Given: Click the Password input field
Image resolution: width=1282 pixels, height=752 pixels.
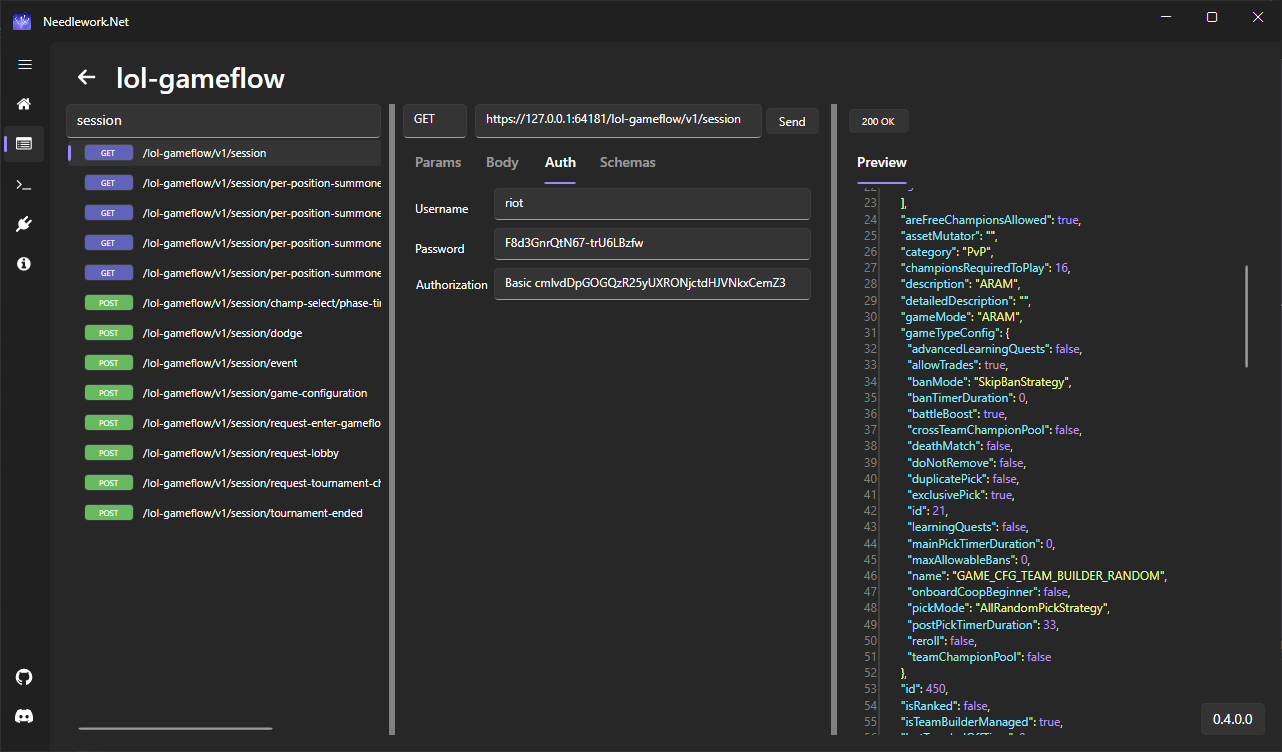Looking at the screenshot, I should [652, 243].
